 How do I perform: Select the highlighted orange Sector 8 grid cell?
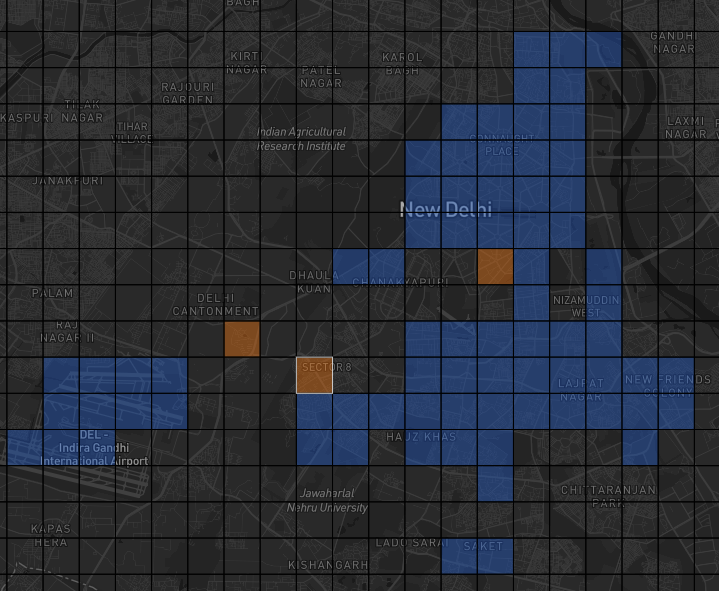315,375
